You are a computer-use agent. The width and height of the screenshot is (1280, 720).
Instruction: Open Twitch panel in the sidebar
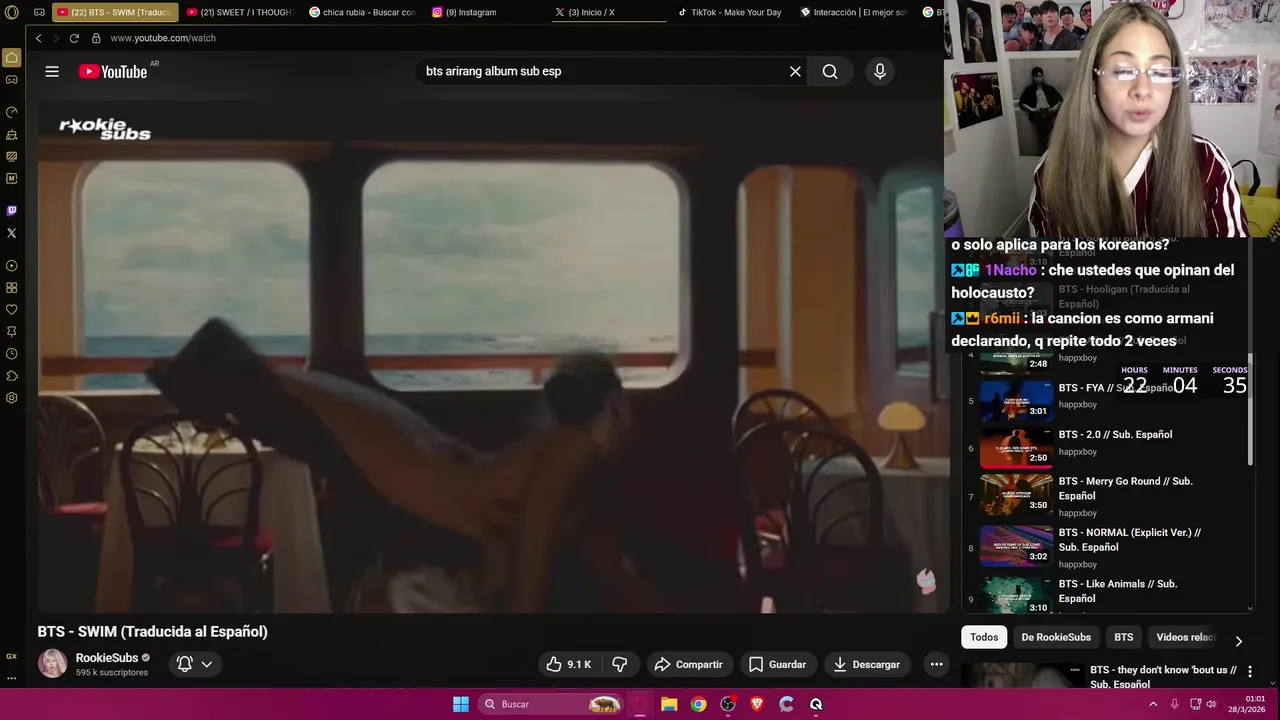(12, 211)
